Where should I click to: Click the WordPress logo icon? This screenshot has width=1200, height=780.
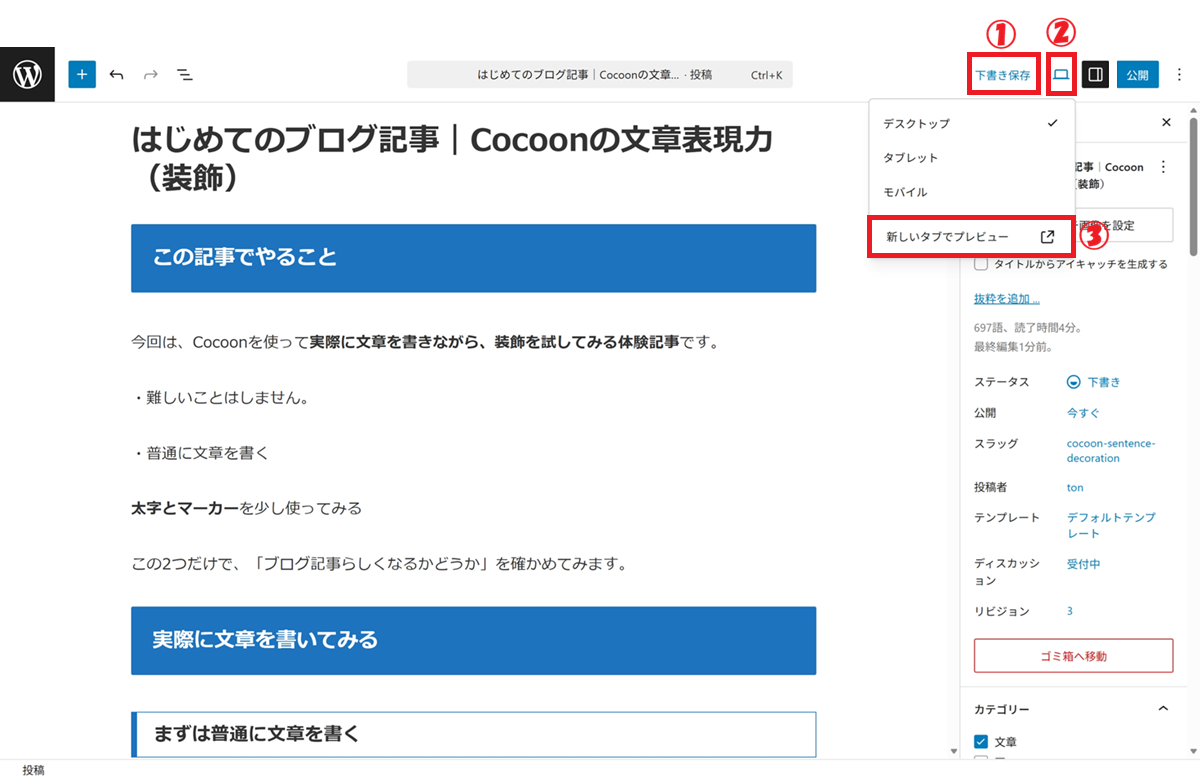[27, 74]
